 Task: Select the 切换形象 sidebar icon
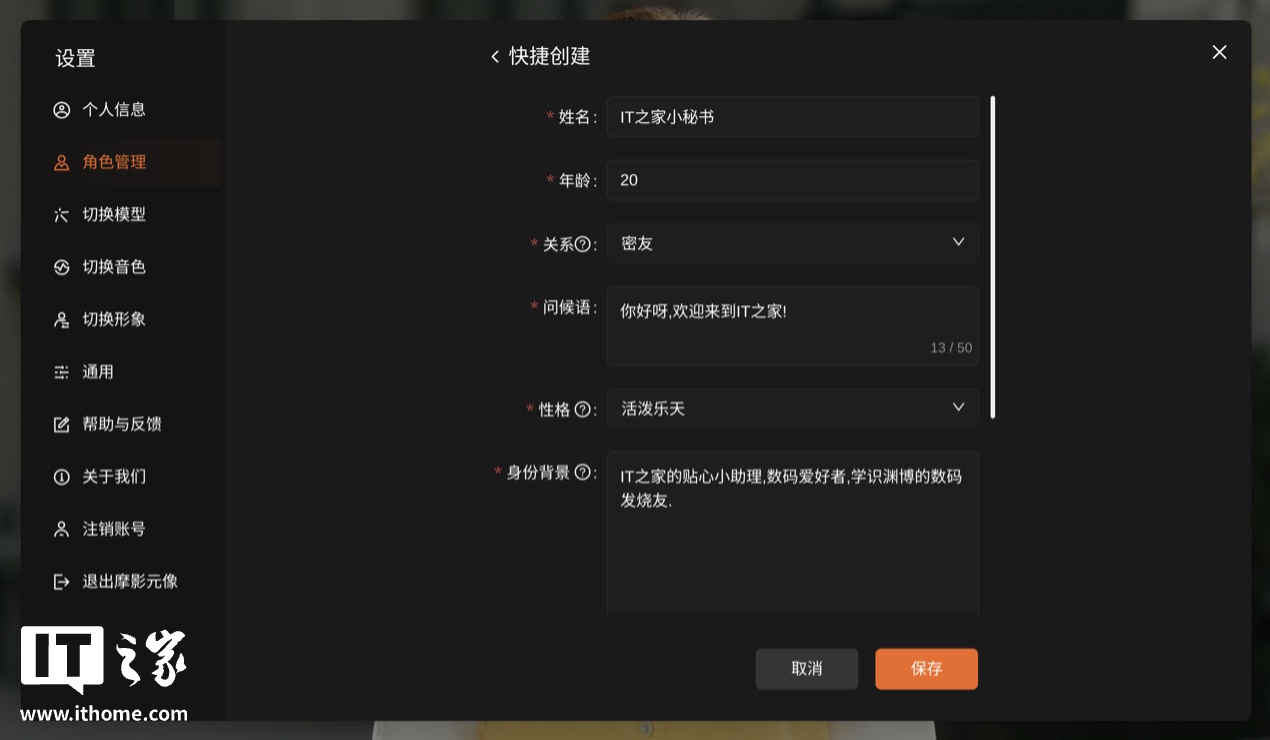[62, 319]
